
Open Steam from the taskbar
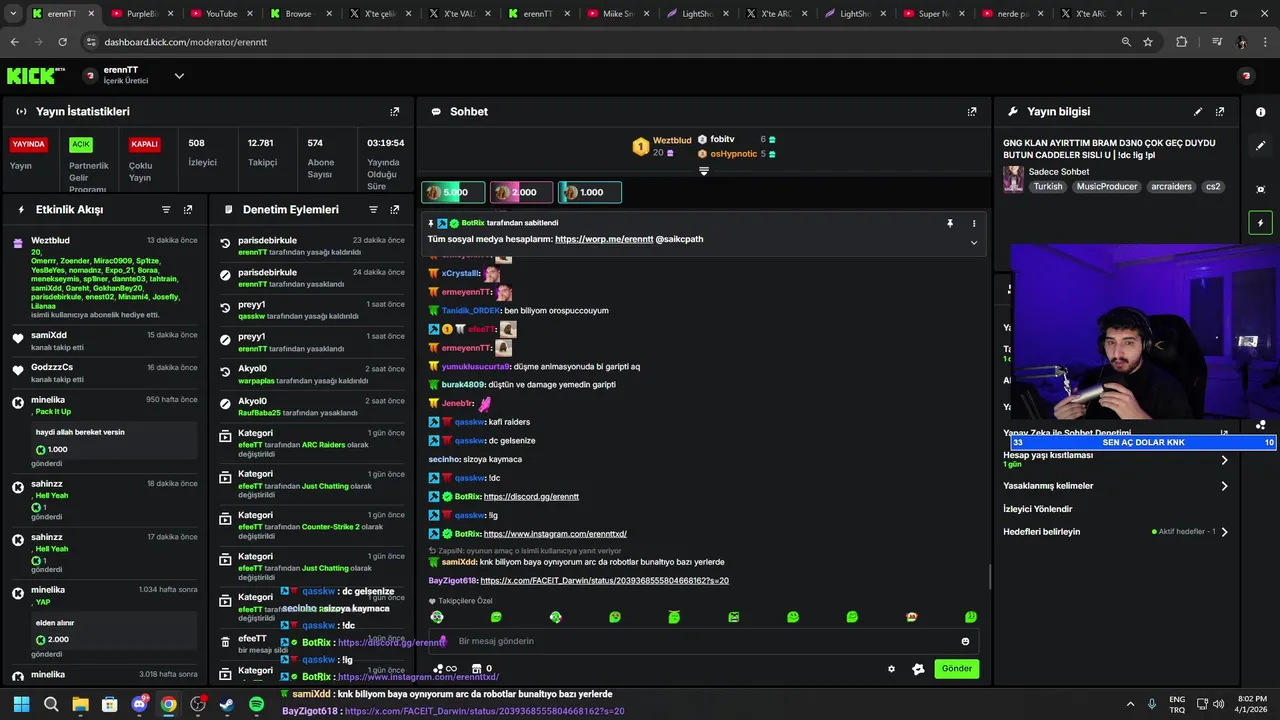point(227,704)
